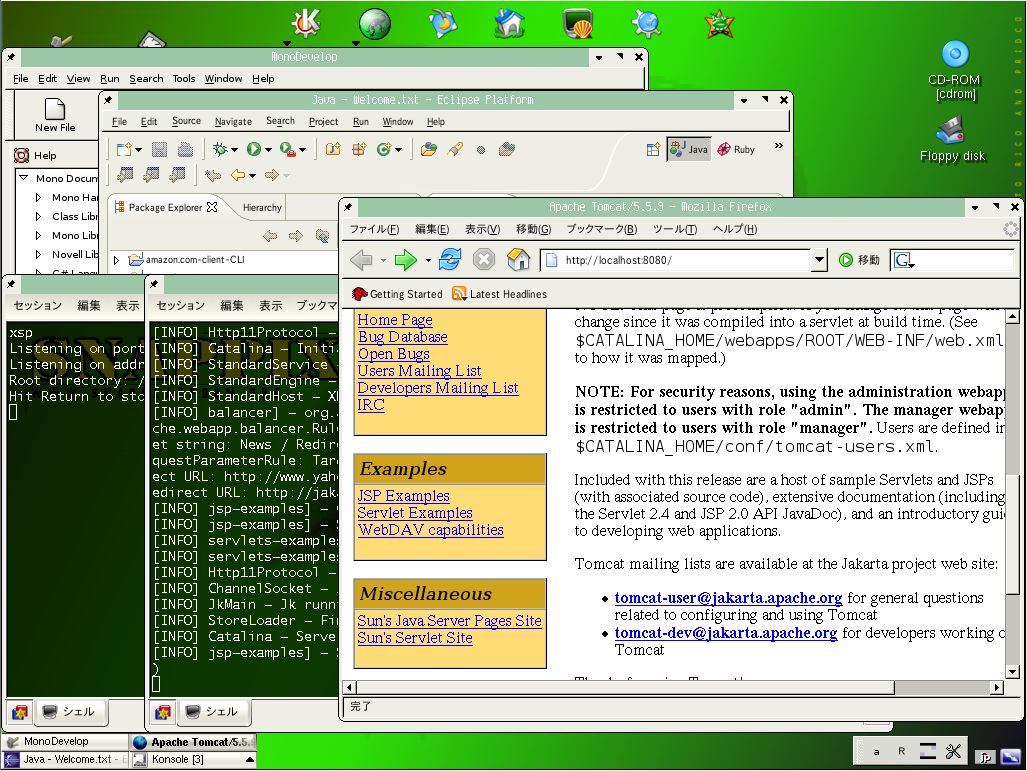Click Eclipse Open Perspective icon
1027x771 pixels.
click(653, 149)
